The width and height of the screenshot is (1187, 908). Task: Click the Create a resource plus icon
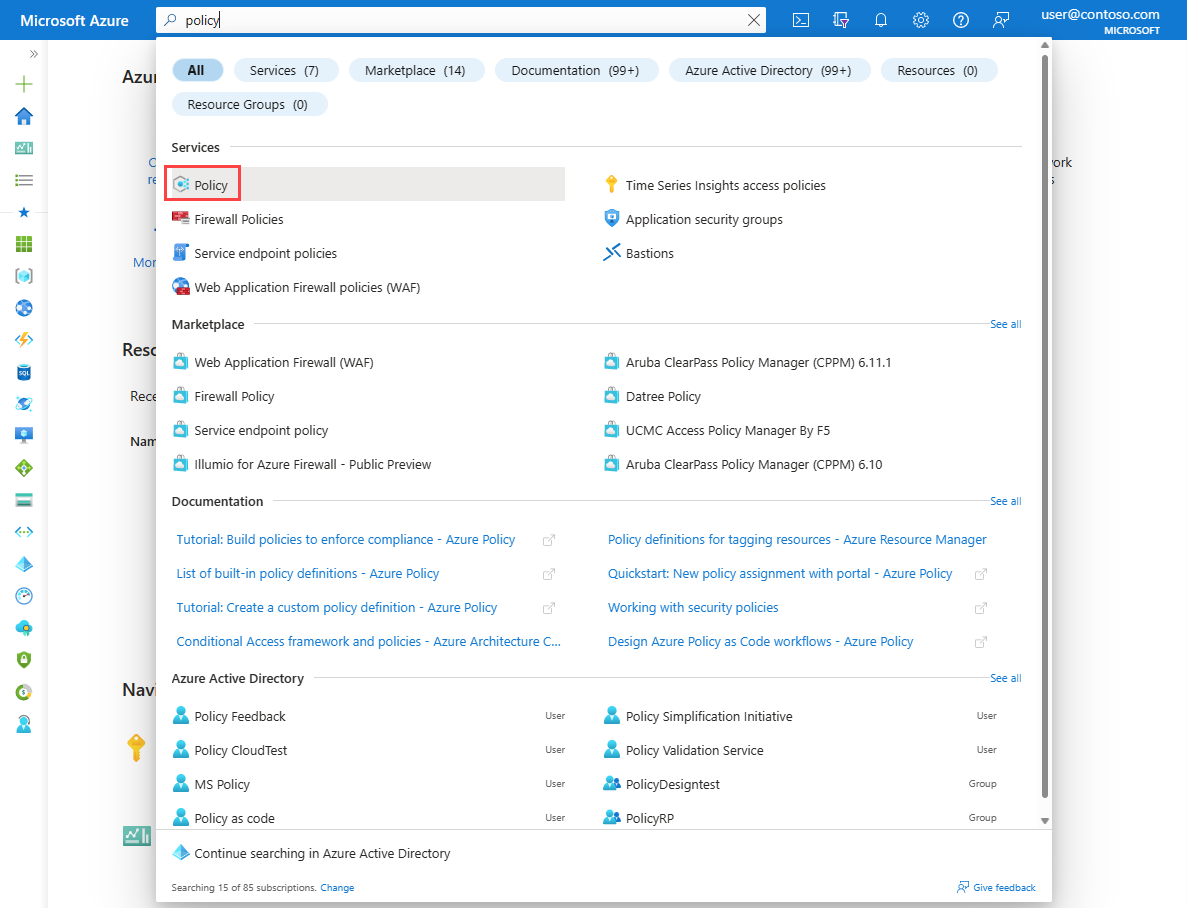coord(24,83)
